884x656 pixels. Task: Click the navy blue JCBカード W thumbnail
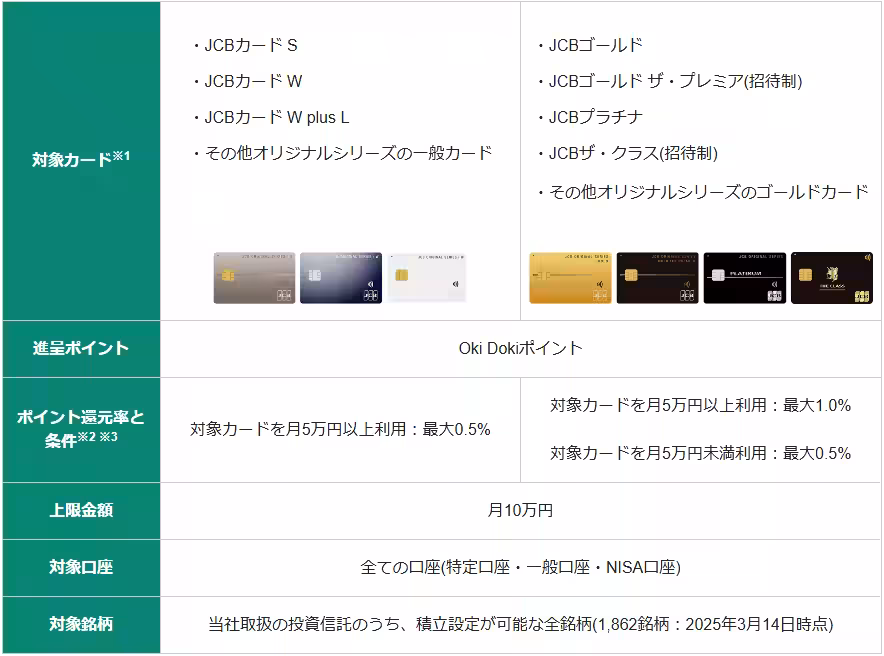point(341,276)
